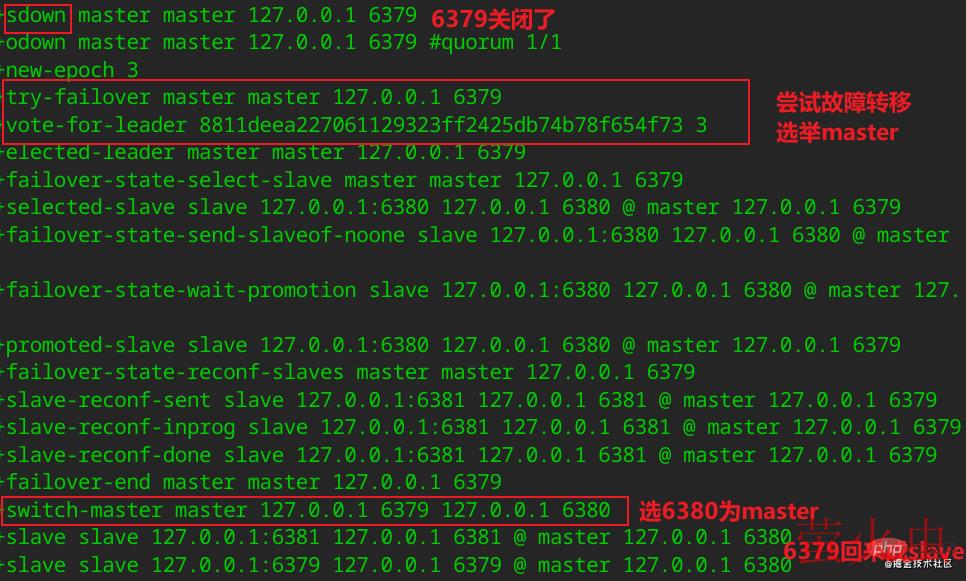Click the failover-state-select-slave line
The image size is (966, 581).
343,180
